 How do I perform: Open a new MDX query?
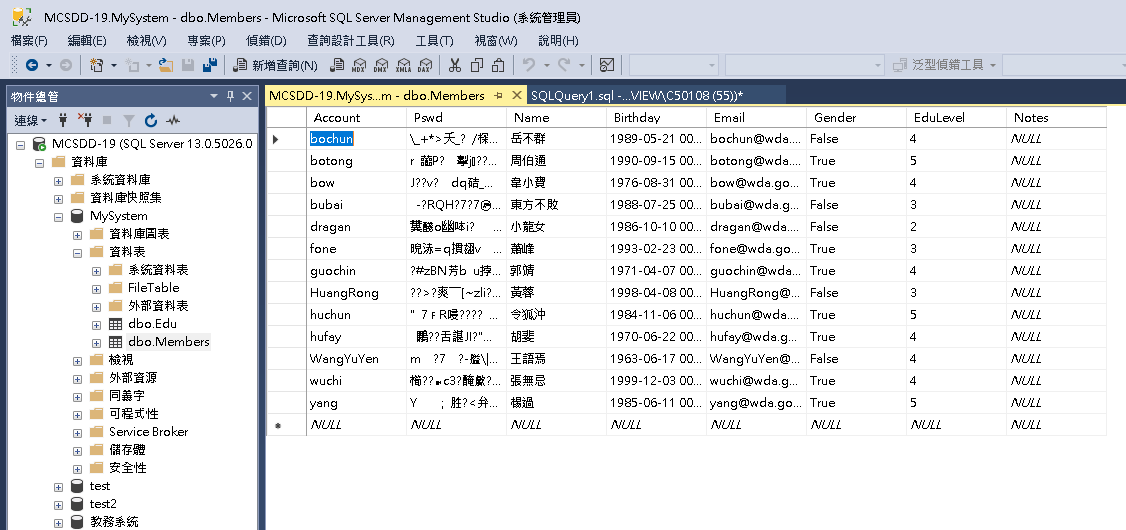[359, 65]
